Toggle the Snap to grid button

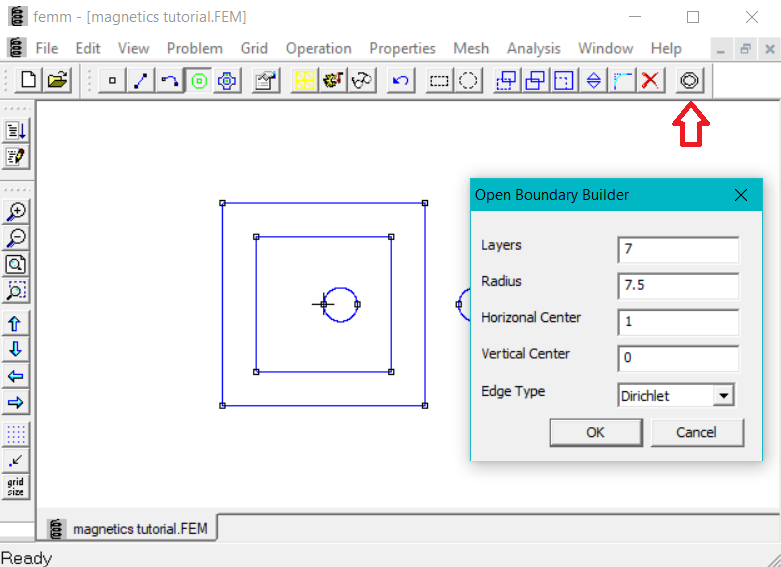coord(16,460)
